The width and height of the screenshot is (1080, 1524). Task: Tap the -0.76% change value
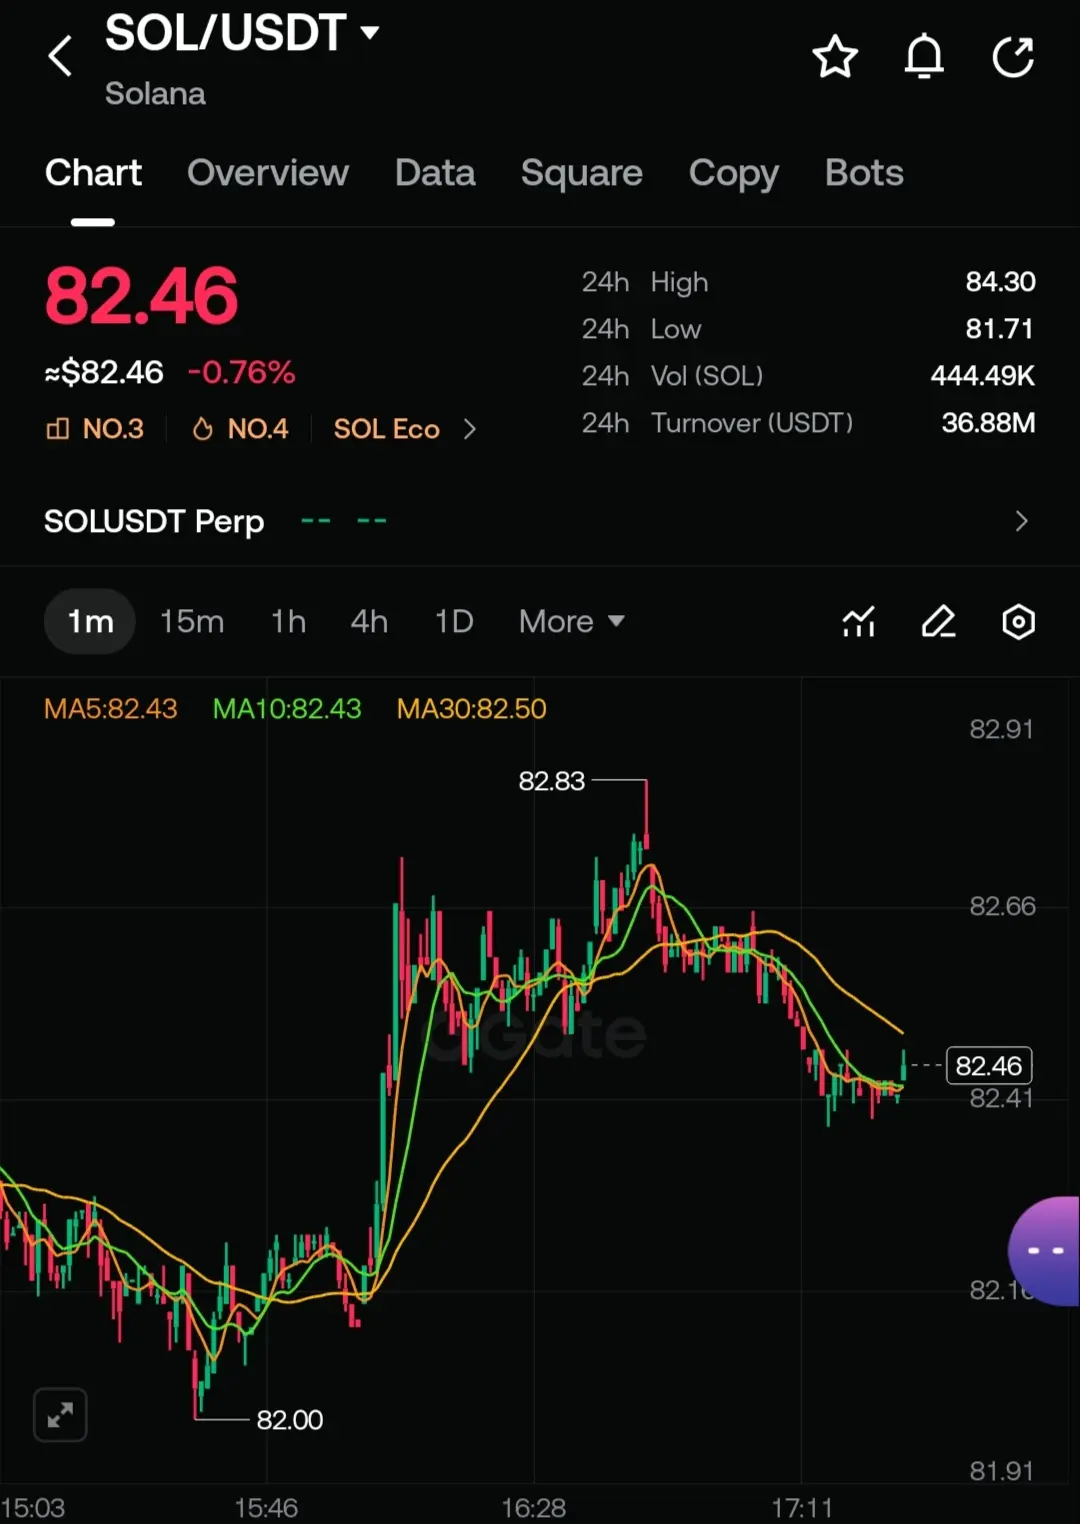242,373
